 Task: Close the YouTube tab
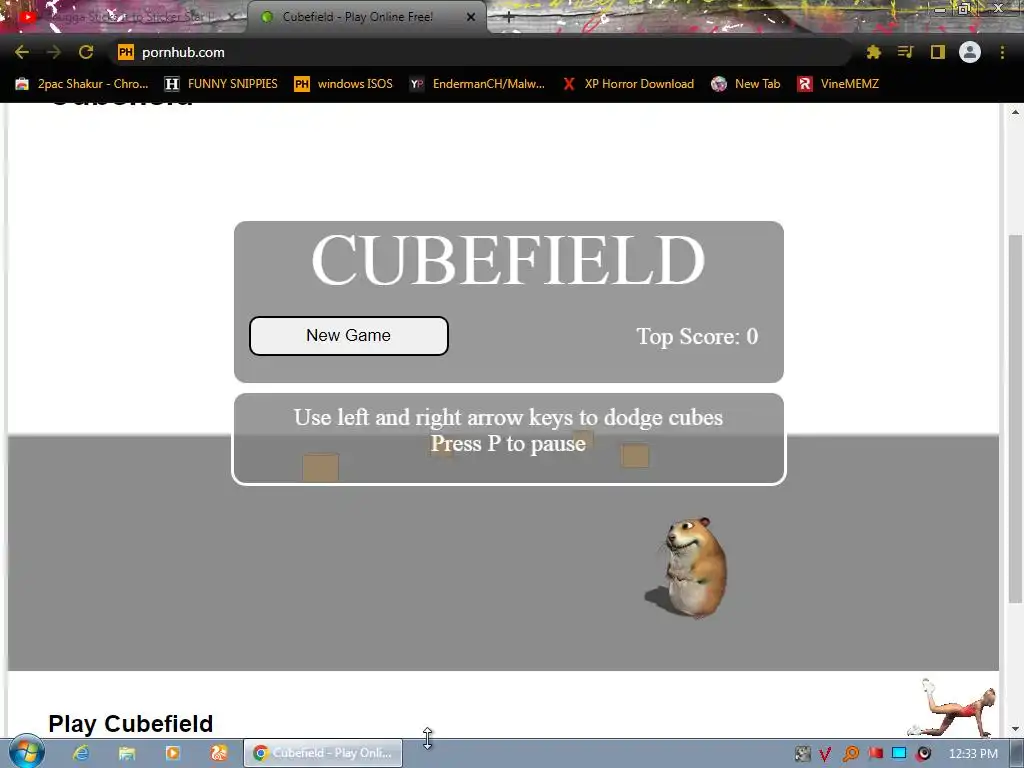(x=232, y=17)
